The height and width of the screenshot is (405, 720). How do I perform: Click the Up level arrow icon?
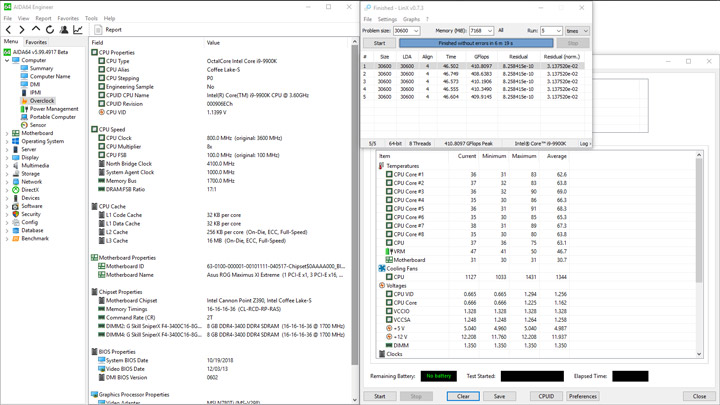tap(36, 30)
